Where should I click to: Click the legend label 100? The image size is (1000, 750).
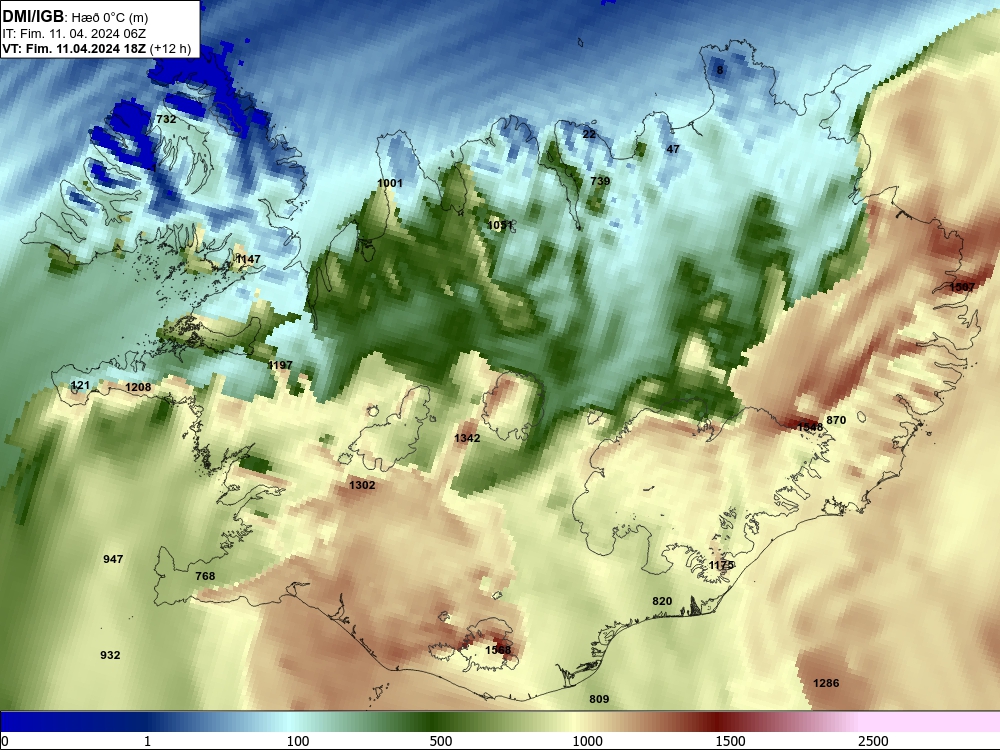click(298, 741)
